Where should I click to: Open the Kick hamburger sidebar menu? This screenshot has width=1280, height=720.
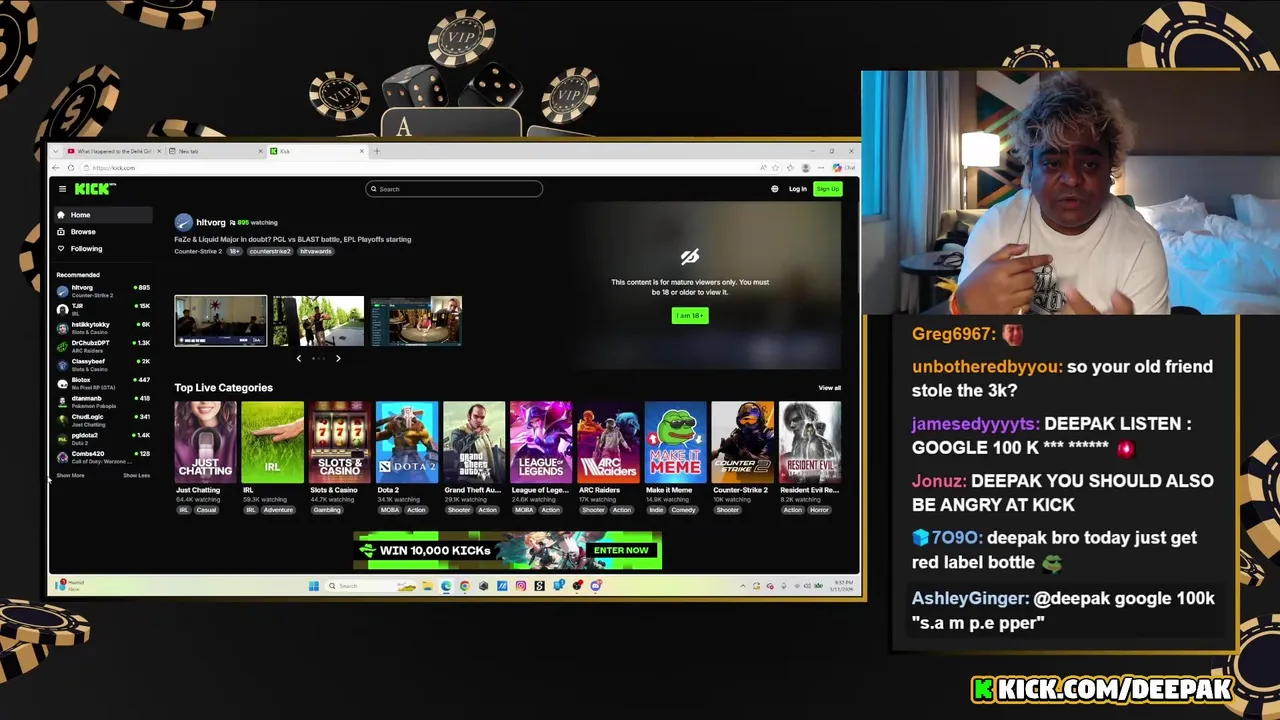(62, 189)
